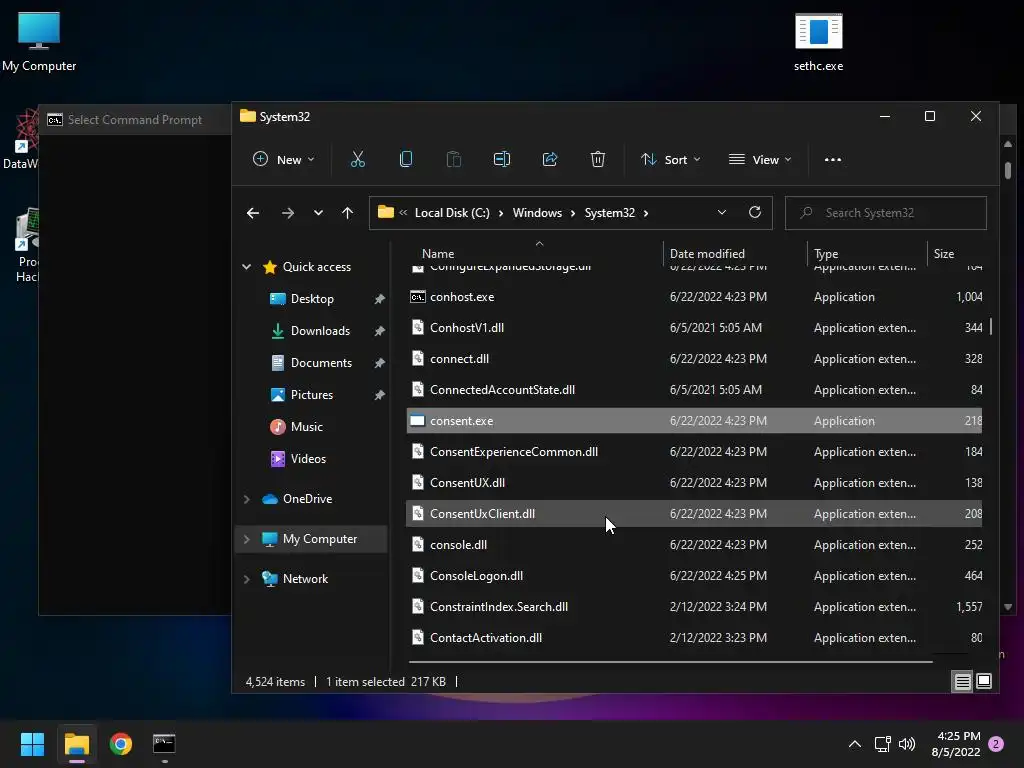The width and height of the screenshot is (1024, 768).
Task: Go back with the left arrow
Action: (253, 213)
